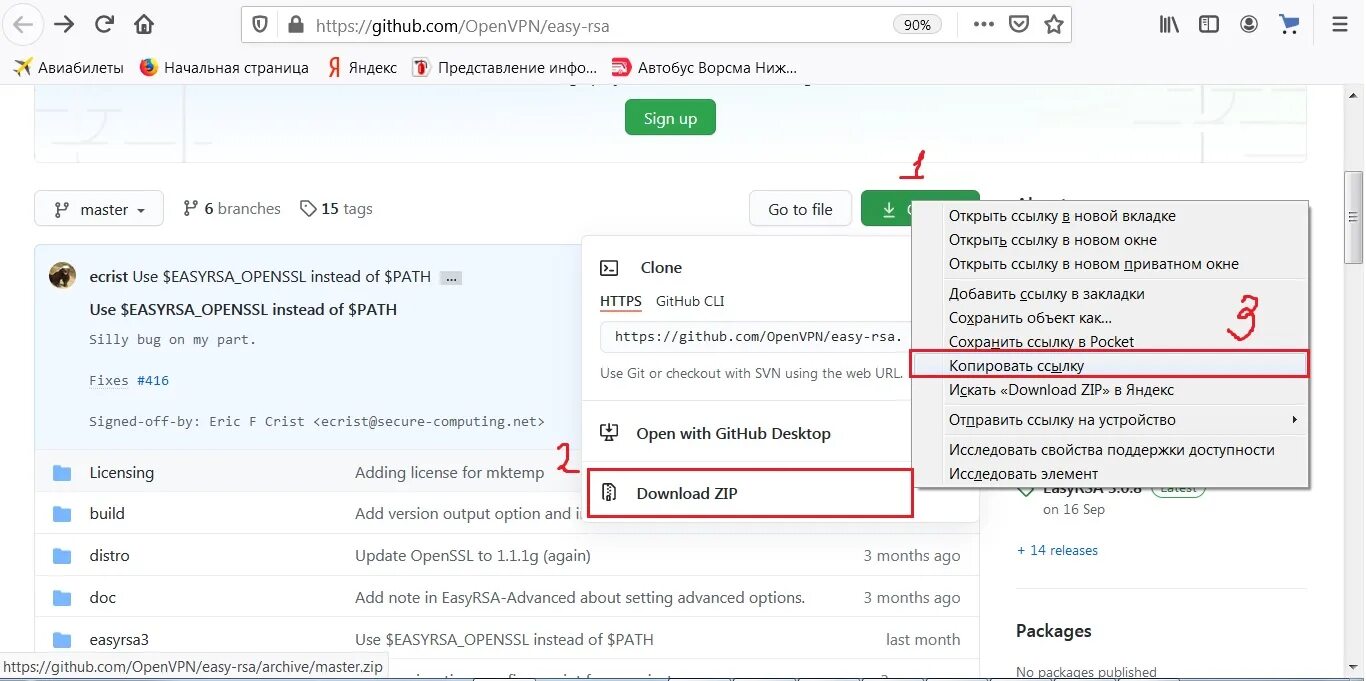Open the Представление инфо... bookmark

pos(504,68)
